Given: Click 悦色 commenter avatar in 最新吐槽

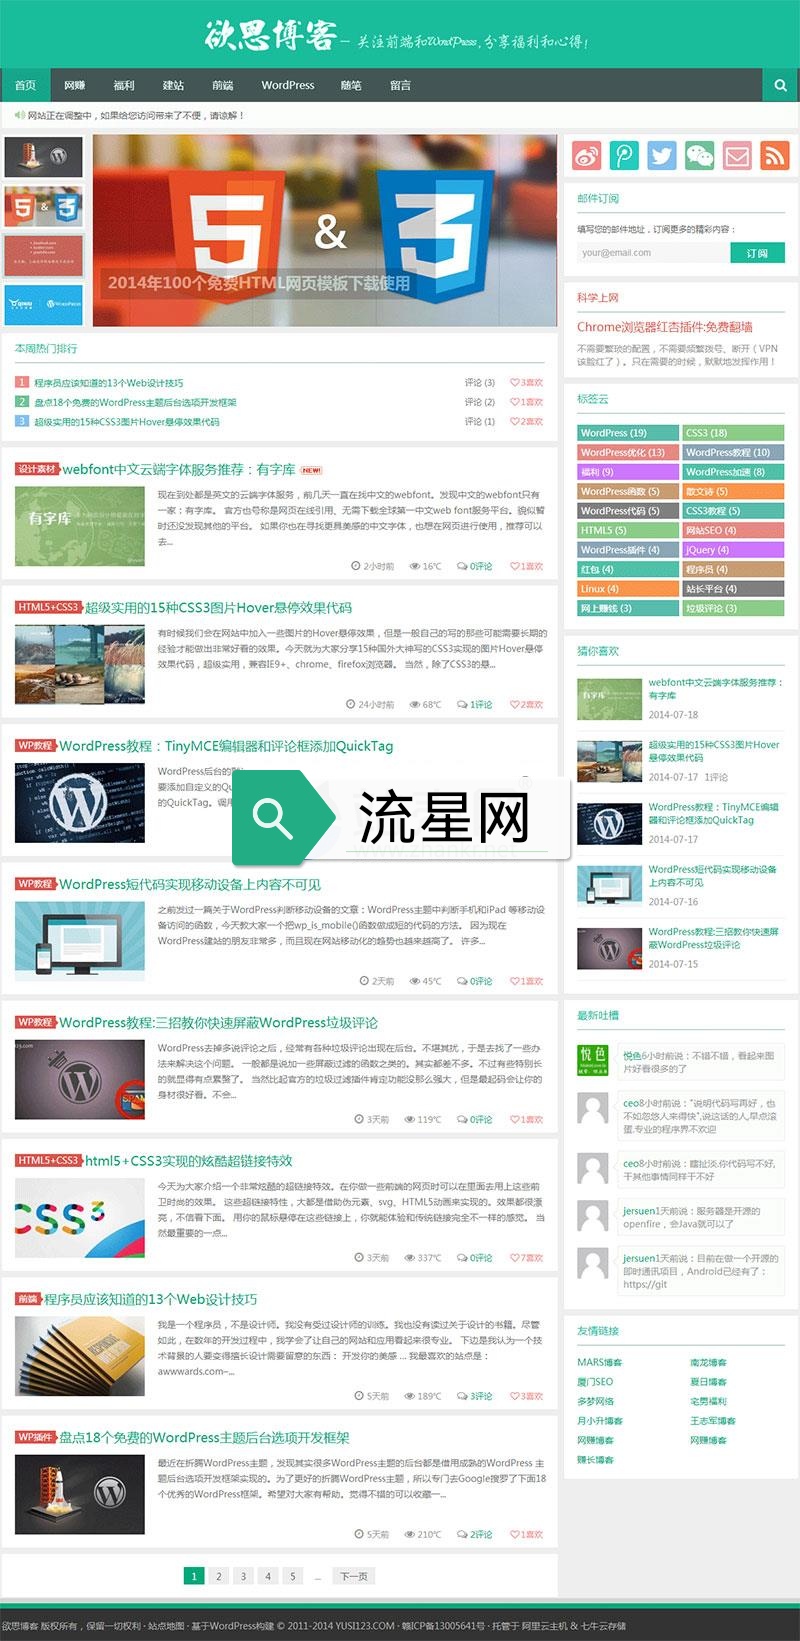Looking at the screenshot, I should [x=593, y=1061].
